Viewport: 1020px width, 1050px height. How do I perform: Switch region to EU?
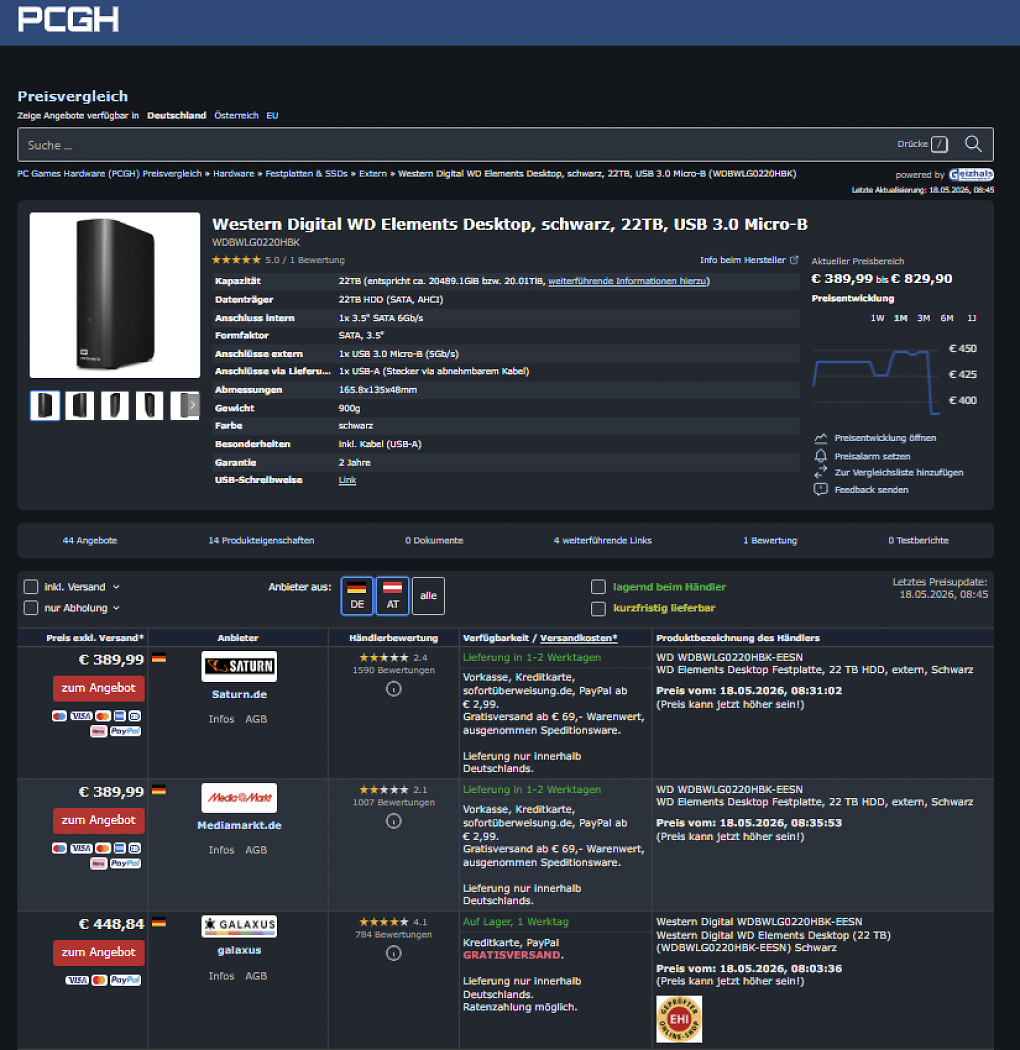tap(272, 115)
